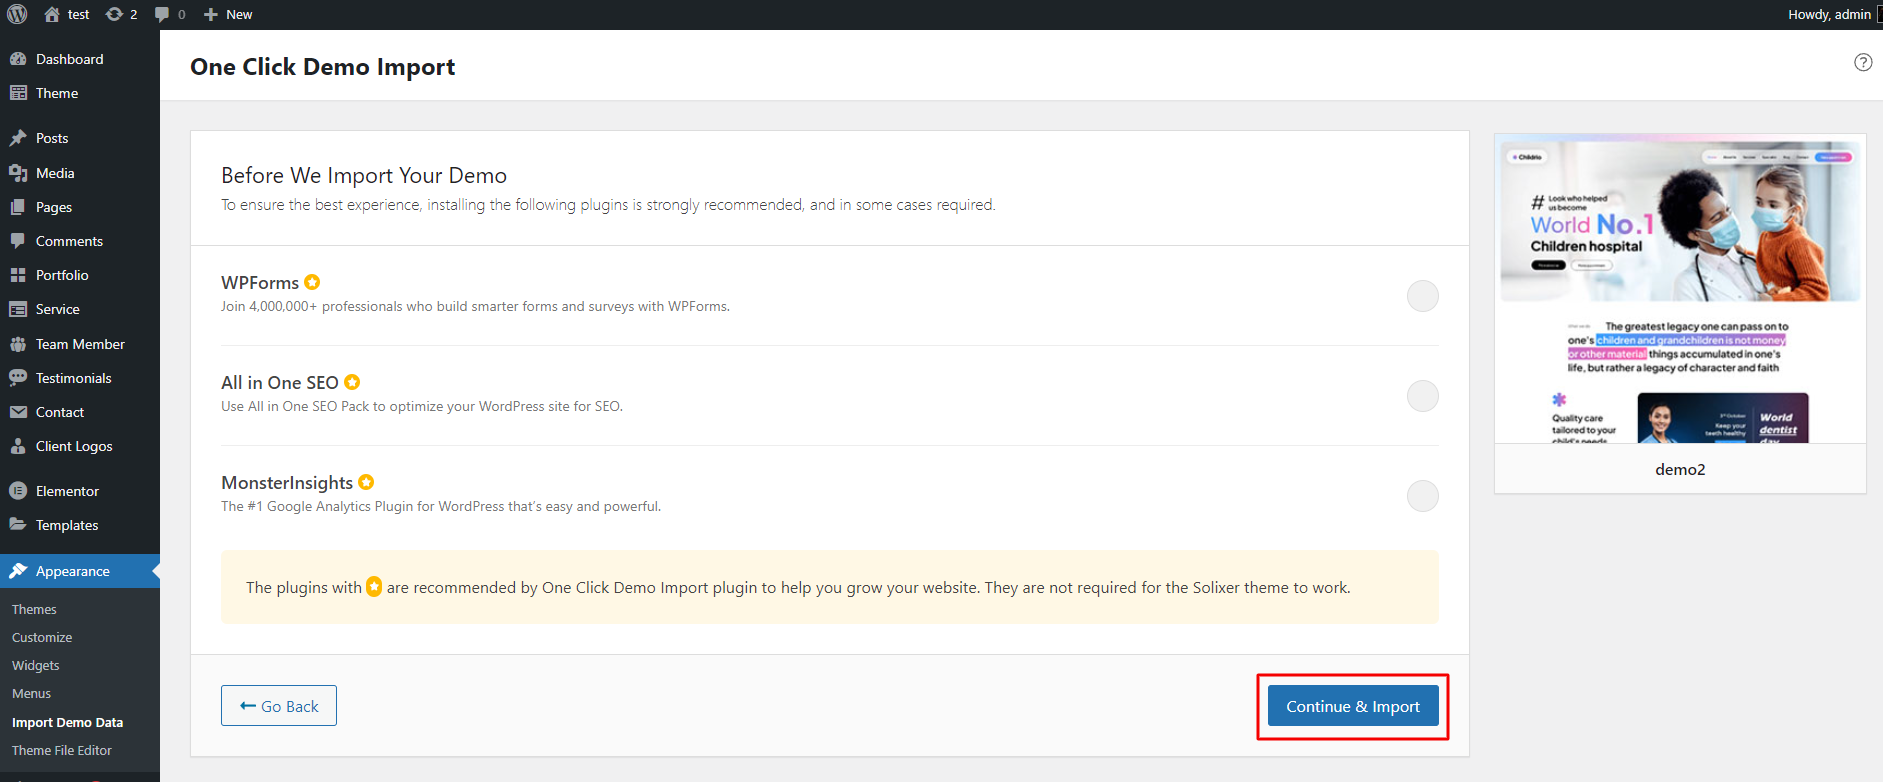Screen dimensions: 1883x782
Task: Click the Elementor logo icon
Action: pyautogui.click(x=18, y=491)
